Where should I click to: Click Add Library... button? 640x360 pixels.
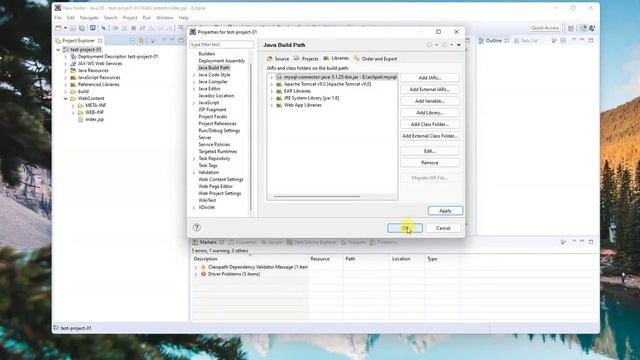click(430, 112)
